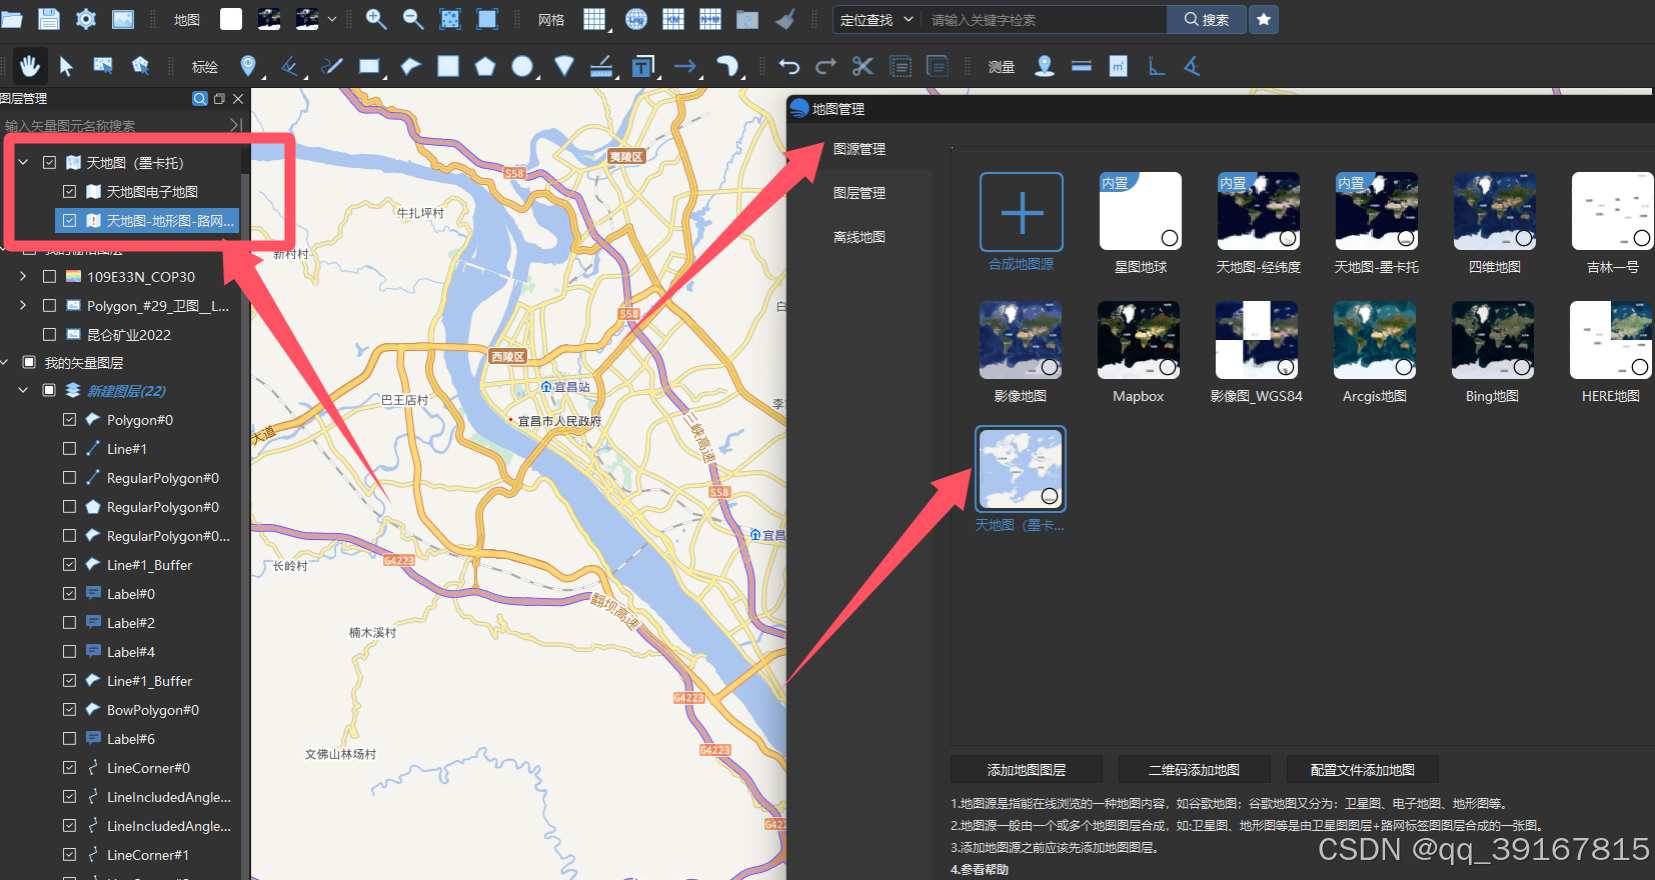The height and width of the screenshot is (880, 1655).
Task: Open the 4.参看帮助 help link
Action: [979, 869]
